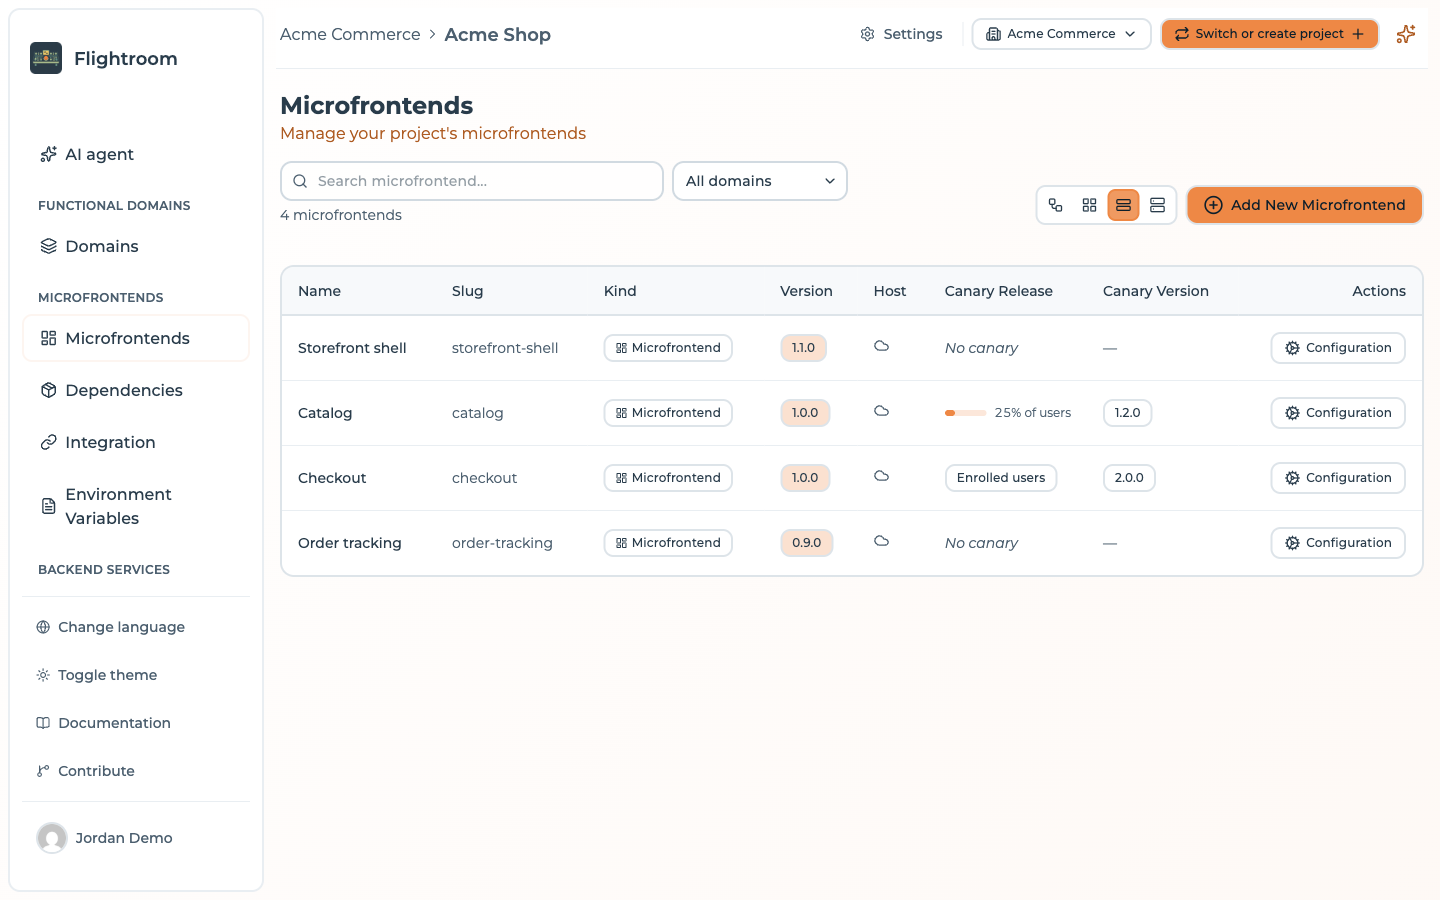Click Jordan Demo avatar
The width and height of the screenshot is (1440, 900).
click(52, 838)
